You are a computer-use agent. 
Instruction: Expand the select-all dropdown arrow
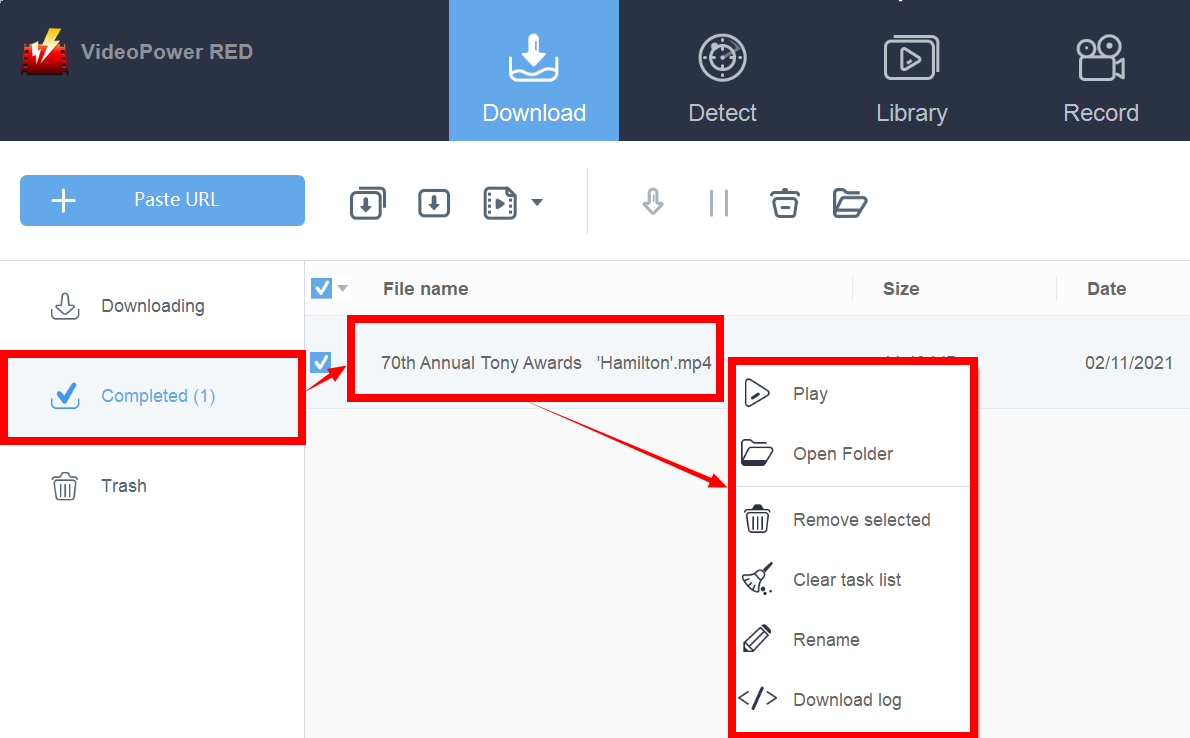(x=343, y=289)
